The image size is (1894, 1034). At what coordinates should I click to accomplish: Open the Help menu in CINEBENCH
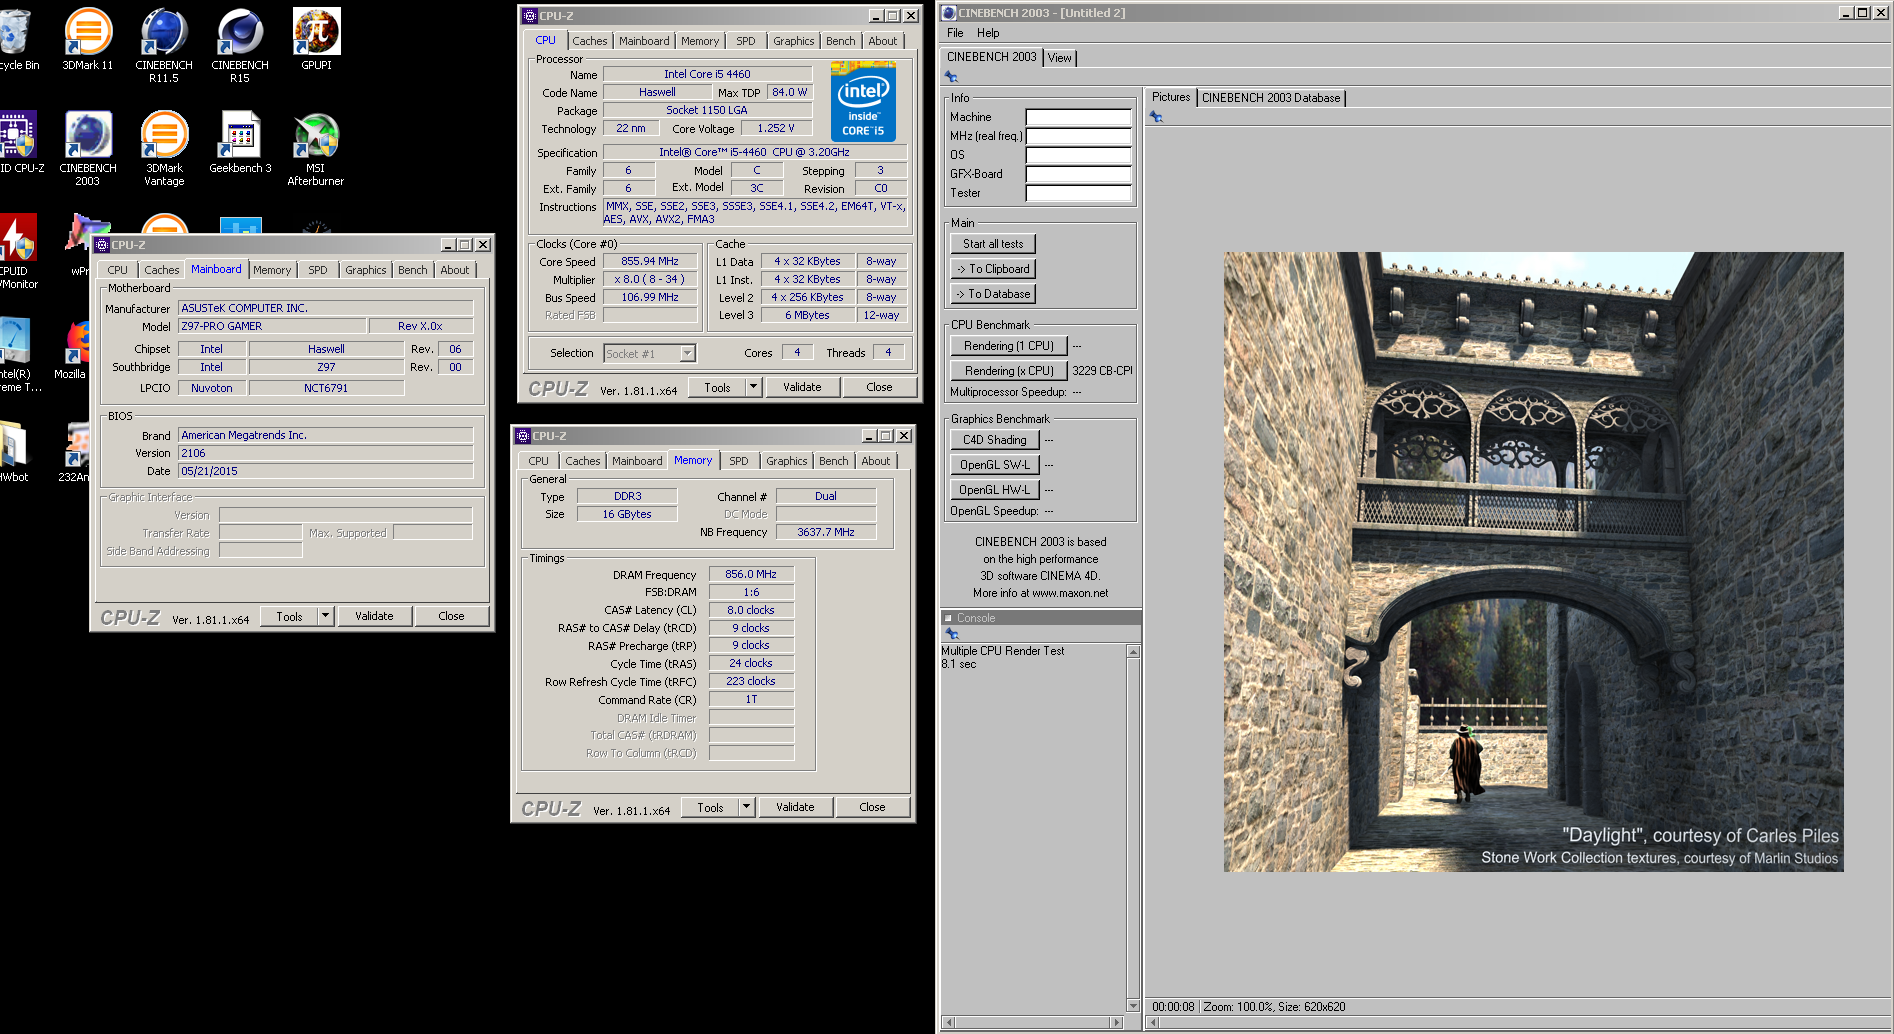[x=988, y=33]
